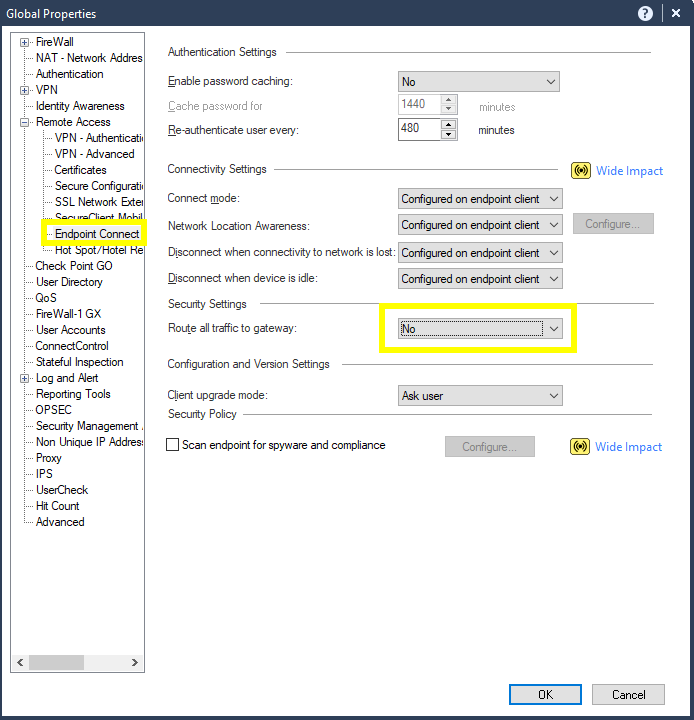Screen dimensions: 694x720
Task: Click the tree's horizontal scrollbar right arrow
Action: coord(134,662)
